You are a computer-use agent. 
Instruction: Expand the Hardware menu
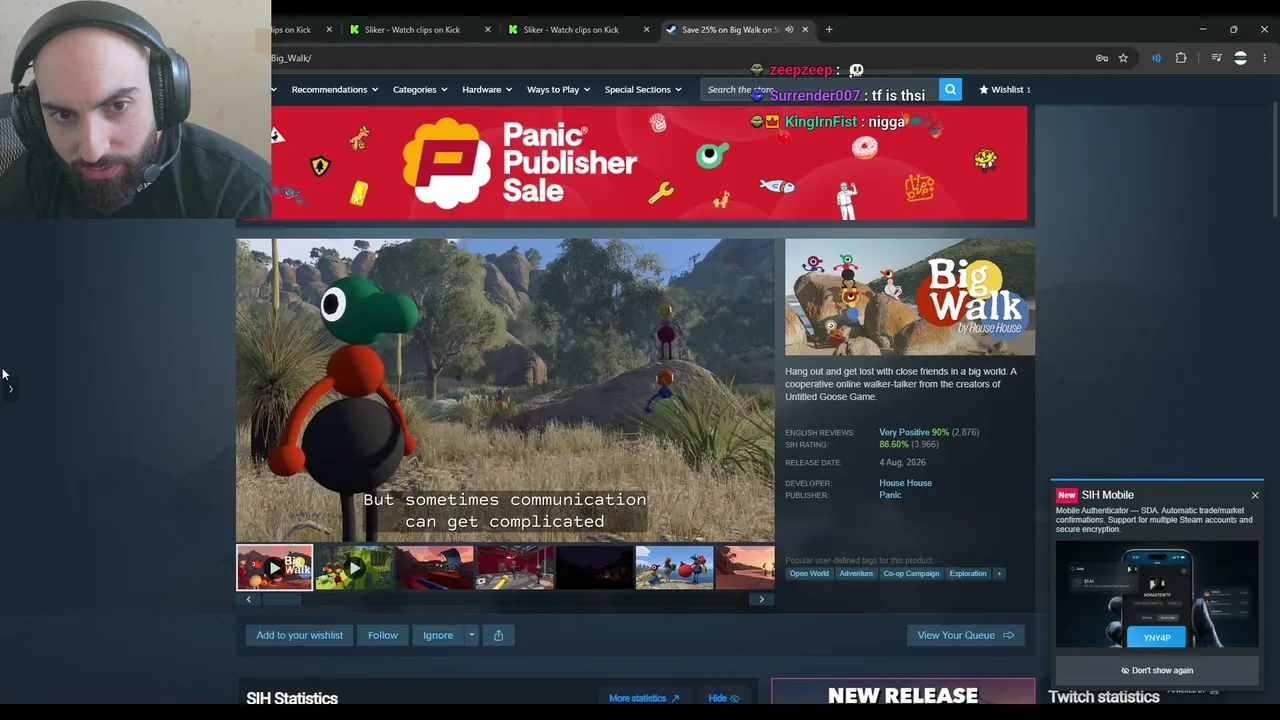(487, 90)
